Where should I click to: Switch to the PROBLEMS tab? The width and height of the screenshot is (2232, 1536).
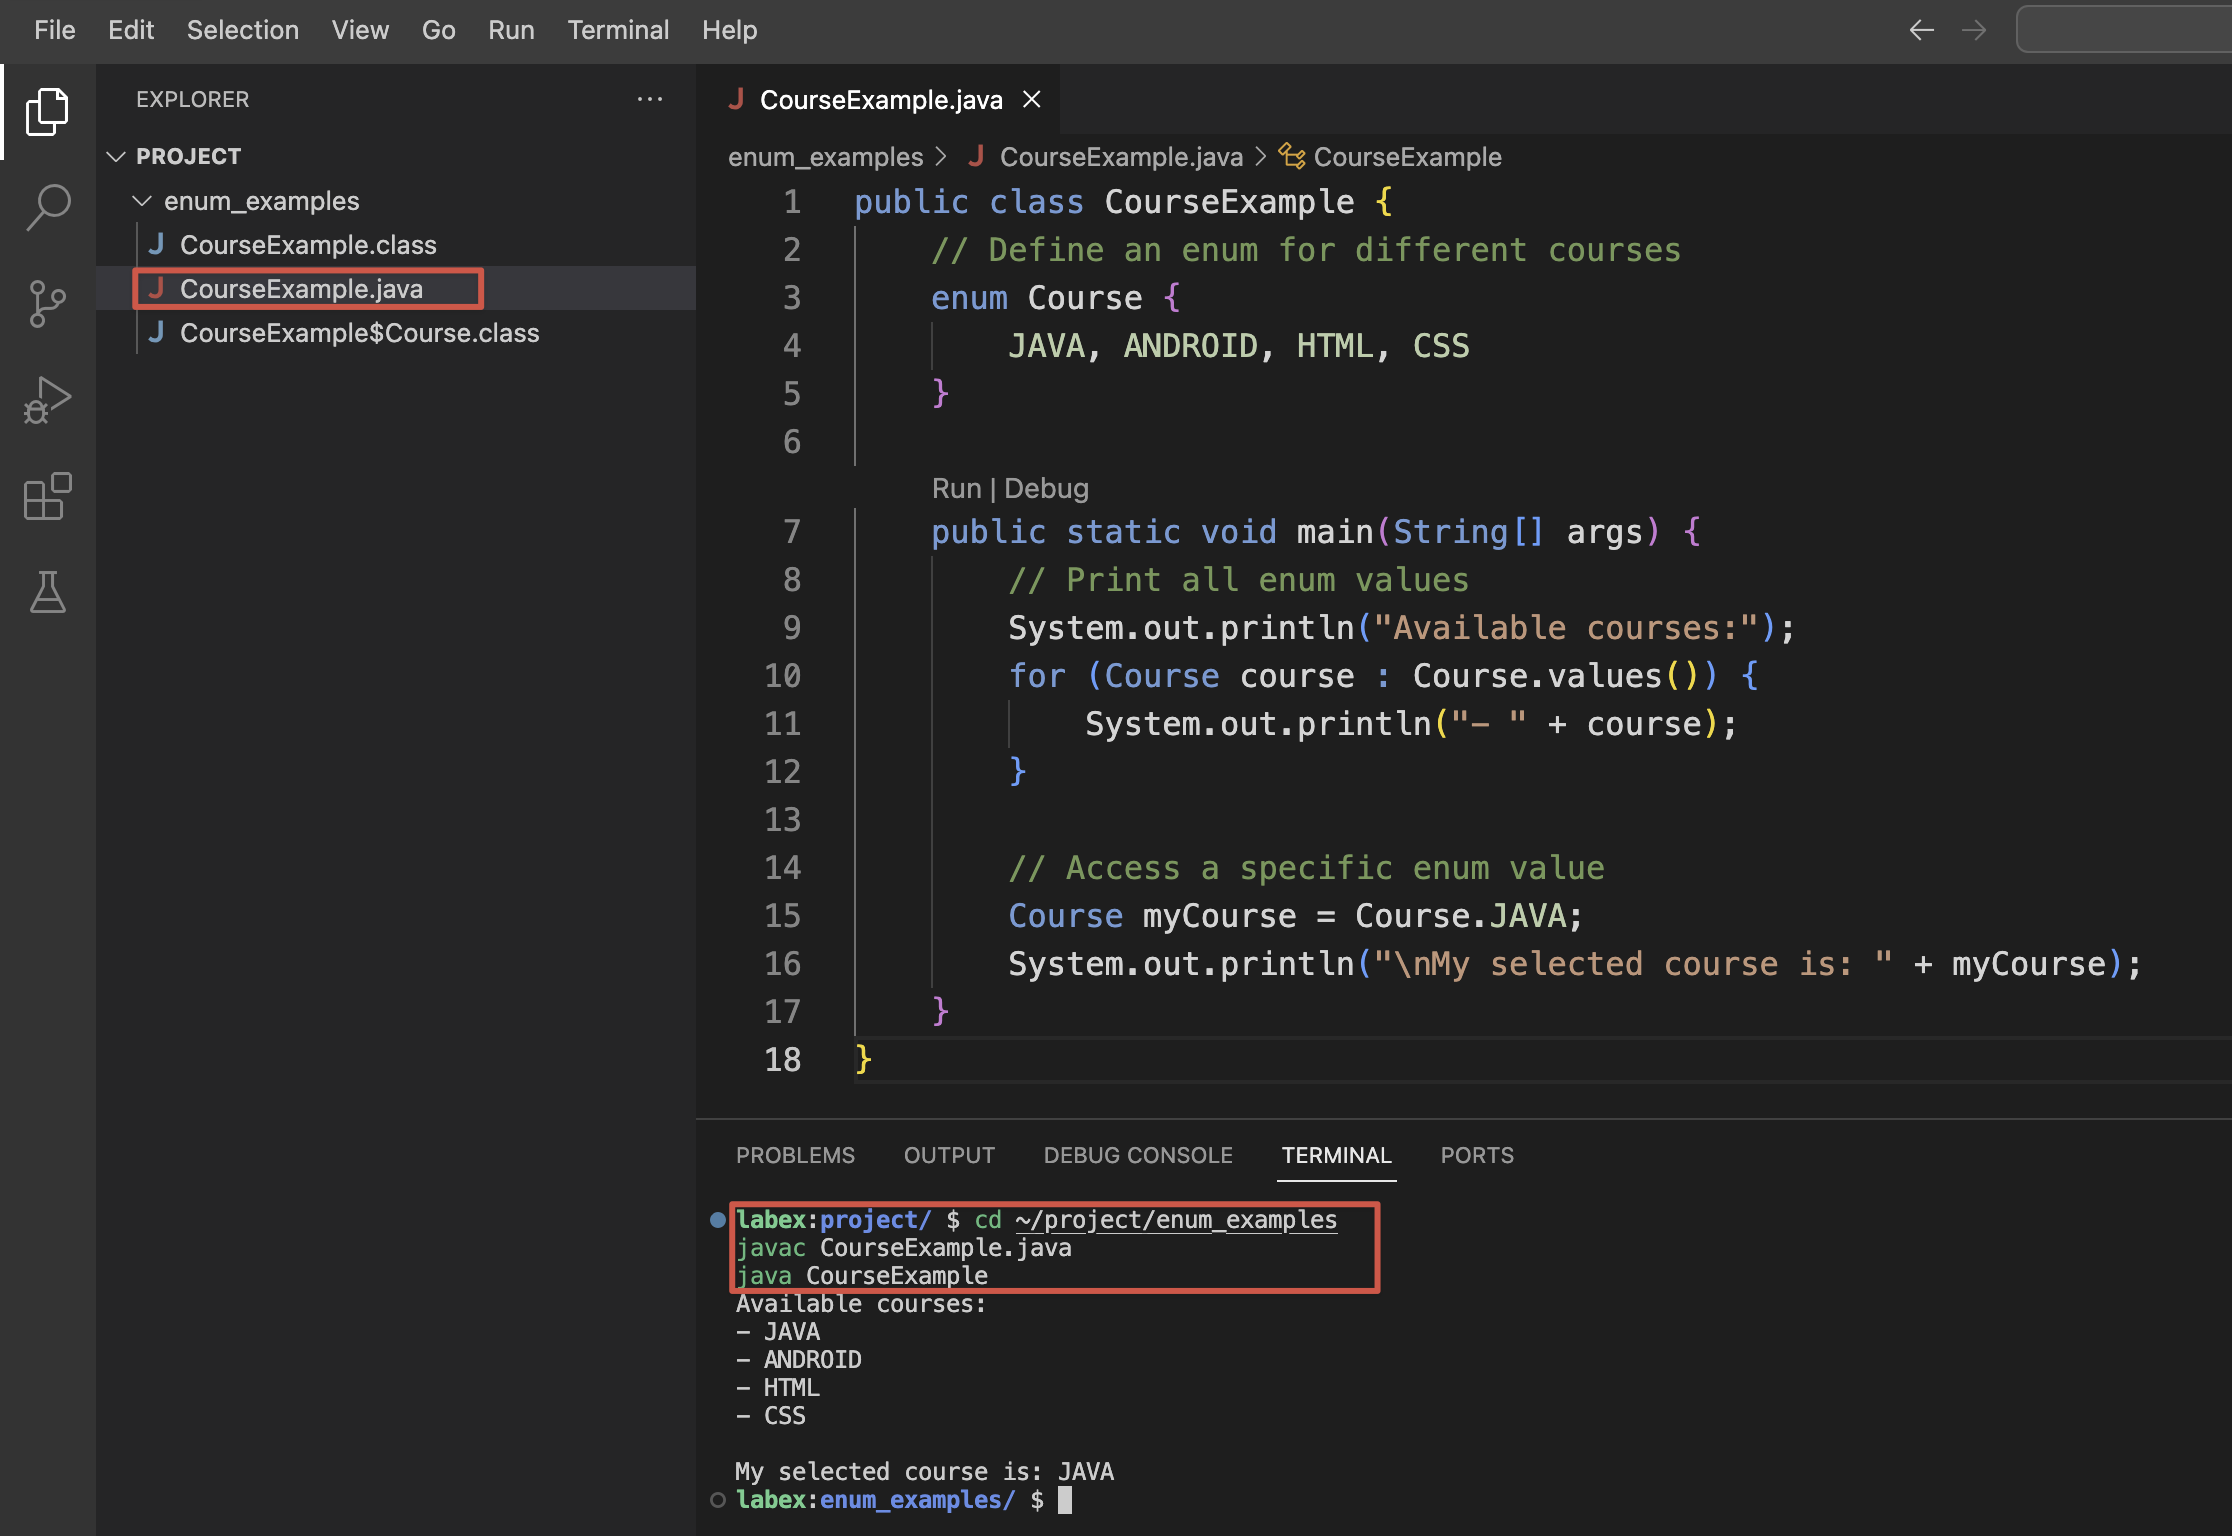click(x=795, y=1155)
